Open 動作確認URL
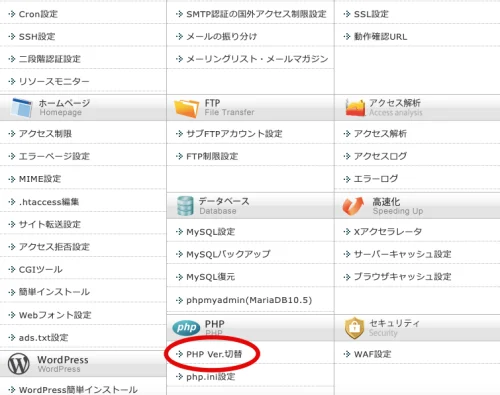 [380, 36]
